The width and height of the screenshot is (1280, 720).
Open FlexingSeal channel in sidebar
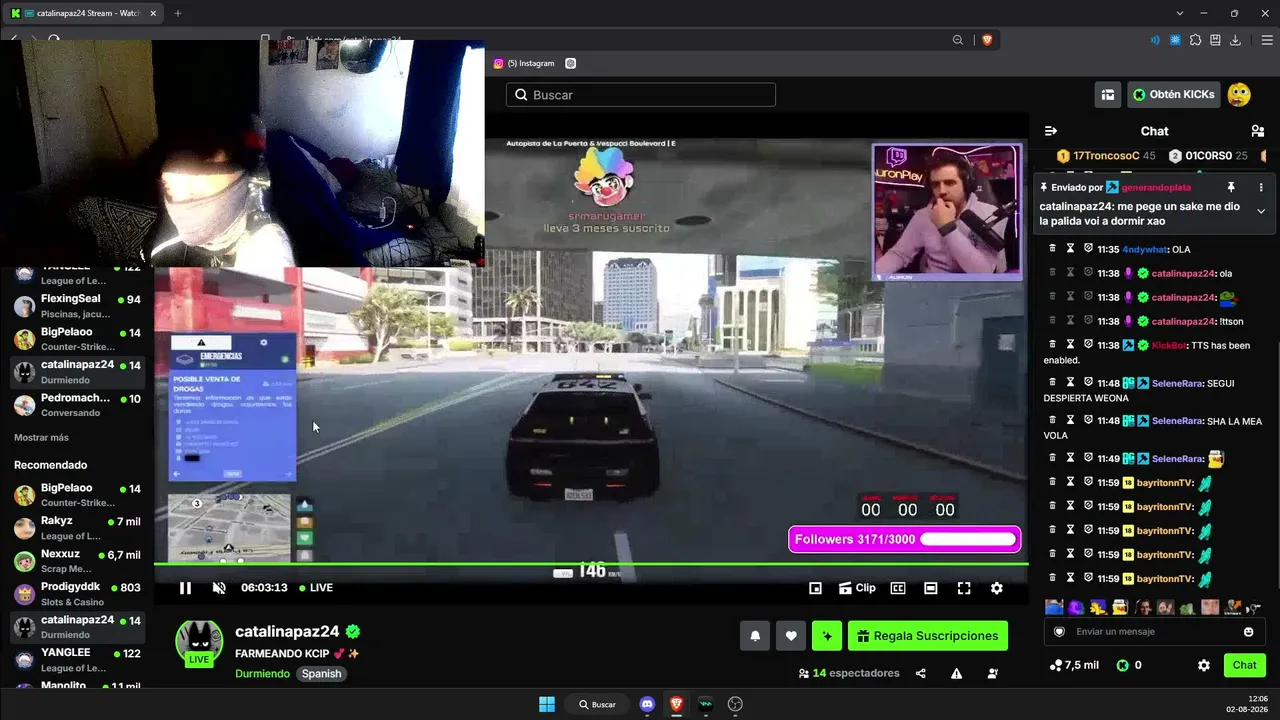(77, 306)
